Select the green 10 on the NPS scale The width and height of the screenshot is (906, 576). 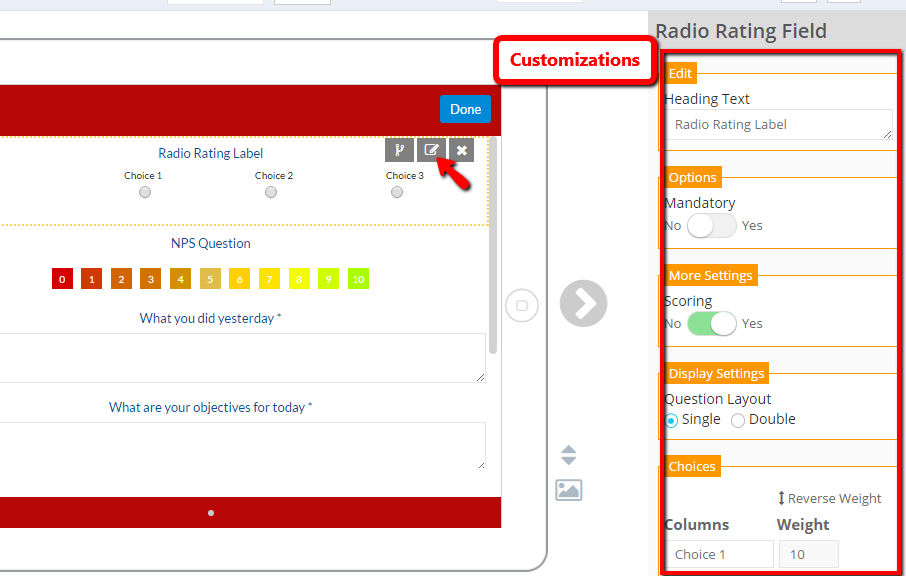(358, 279)
